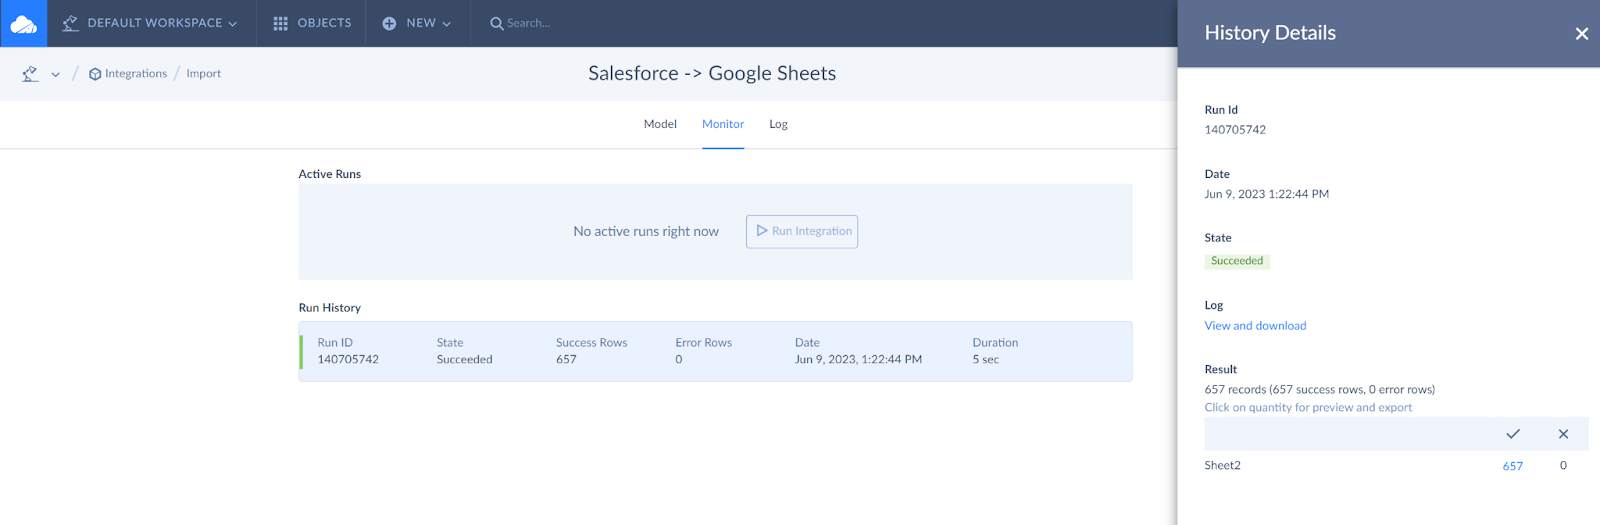Click Sheet2 in the result table
The width and height of the screenshot is (1600, 525).
pyautogui.click(x=1222, y=466)
